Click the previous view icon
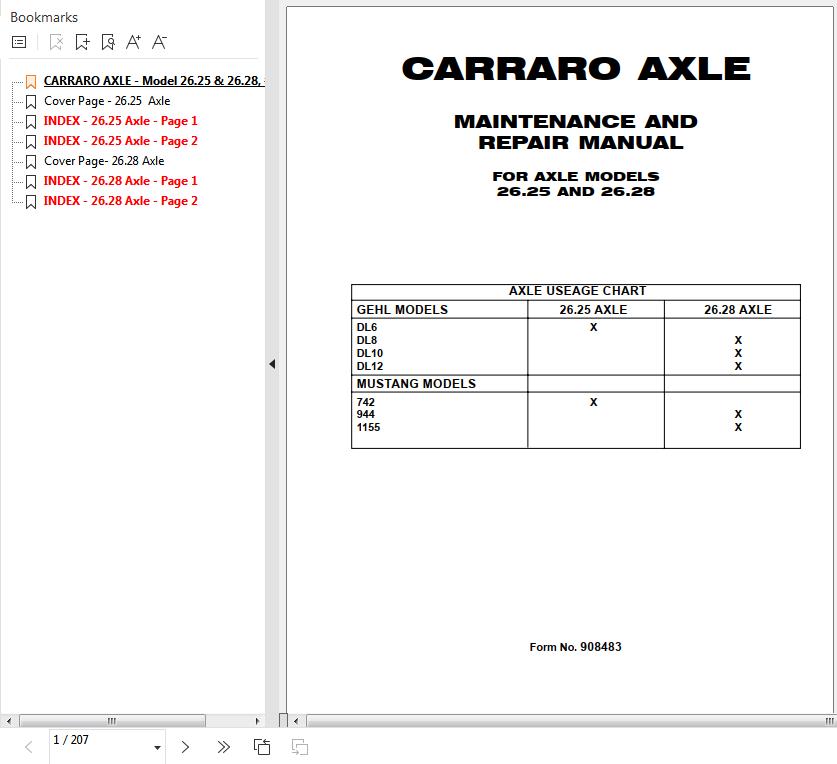The width and height of the screenshot is (837, 764). point(262,747)
